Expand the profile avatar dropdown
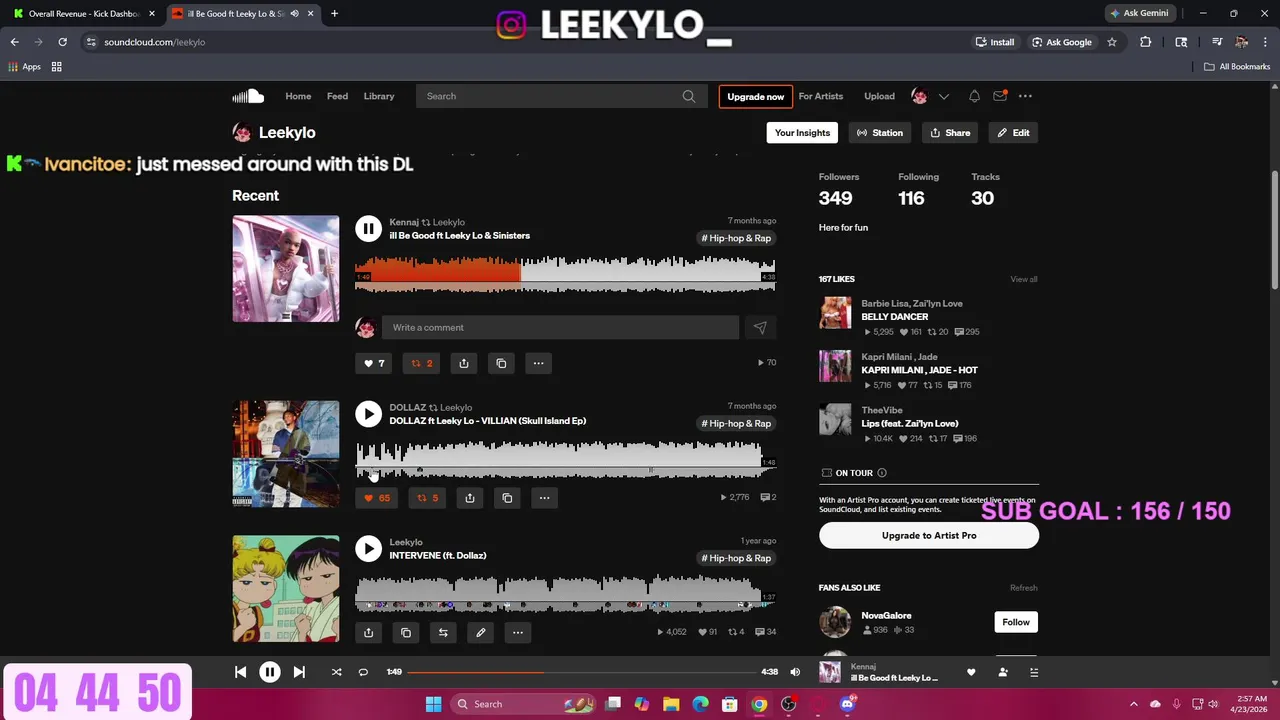 (943, 96)
